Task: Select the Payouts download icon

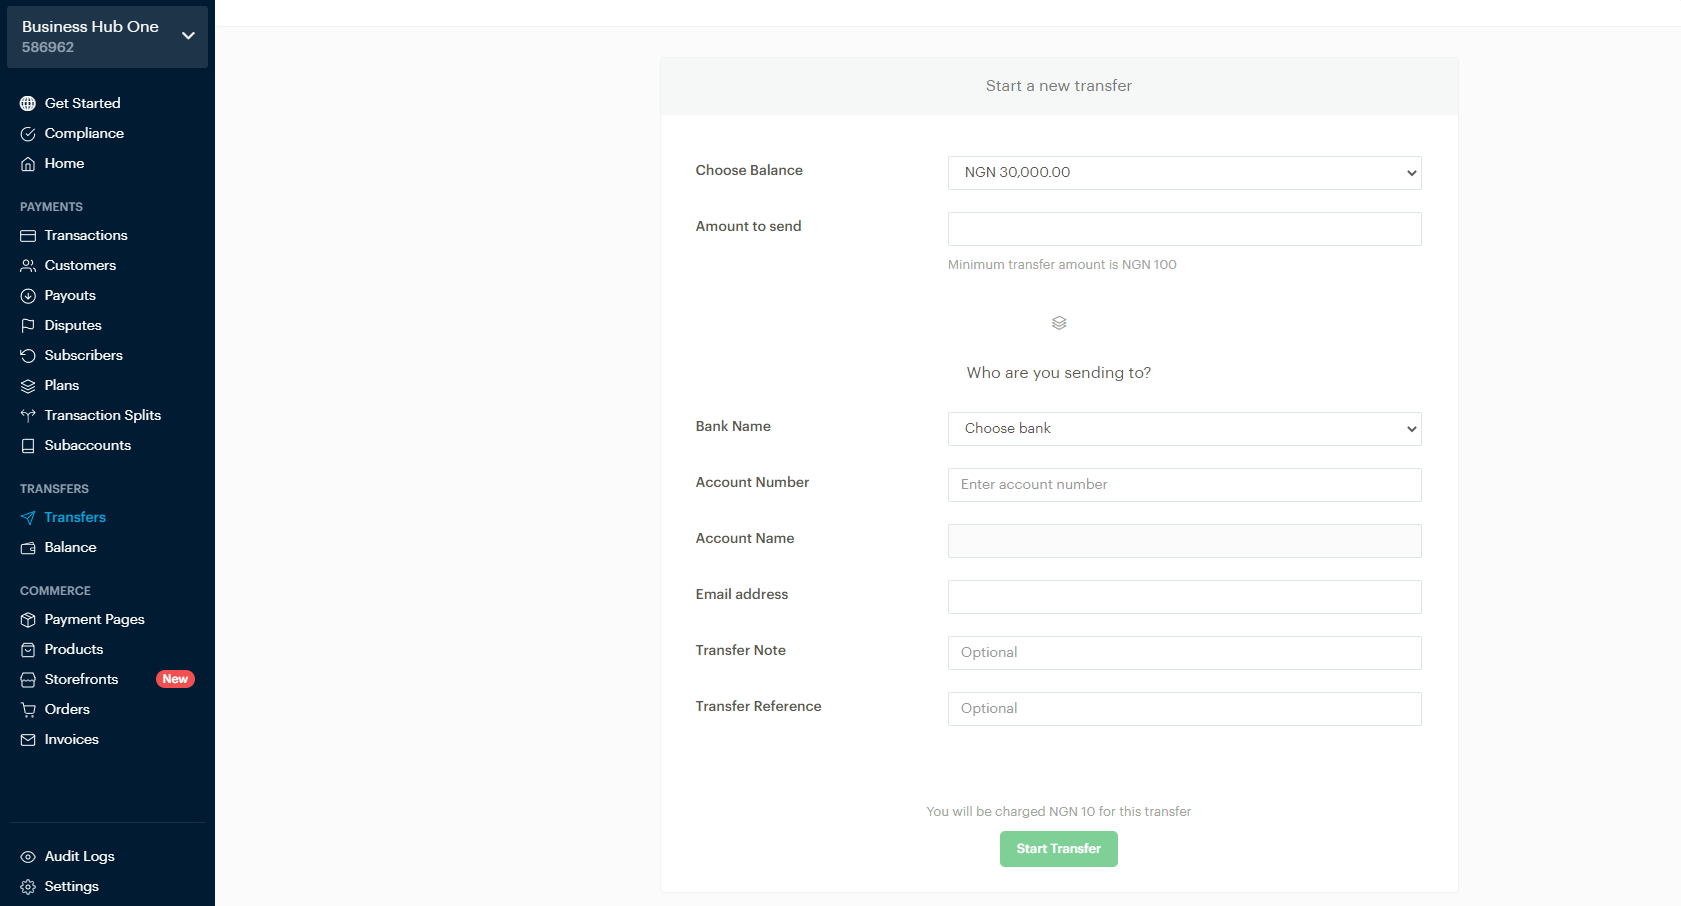Action: pyautogui.click(x=27, y=295)
